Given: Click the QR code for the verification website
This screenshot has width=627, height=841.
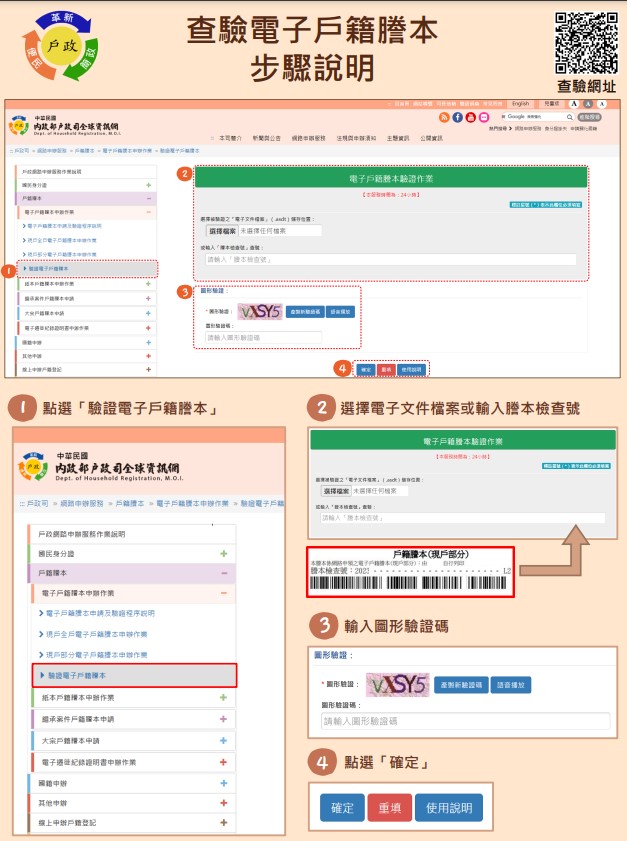Looking at the screenshot, I should pyautogui.click(x=586, y=44).
